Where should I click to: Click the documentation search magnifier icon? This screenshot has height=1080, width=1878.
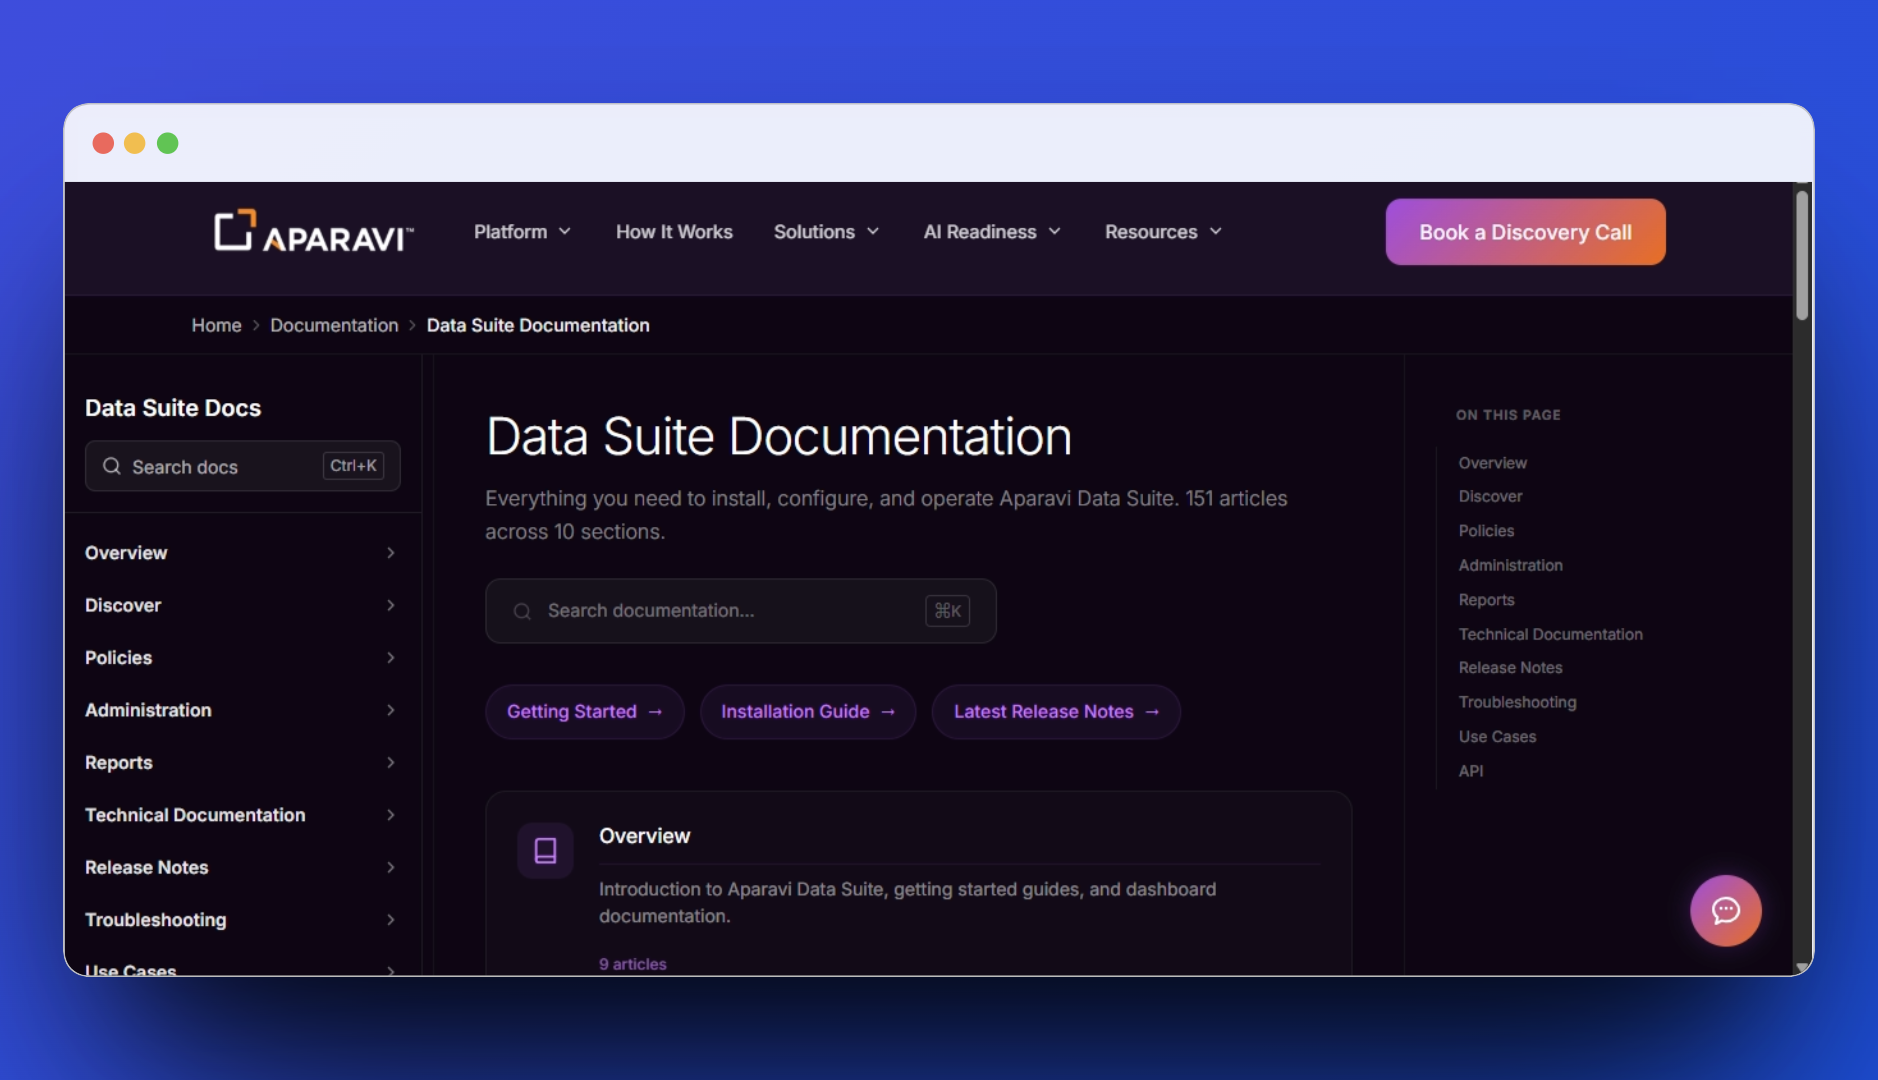pos(522,611)
